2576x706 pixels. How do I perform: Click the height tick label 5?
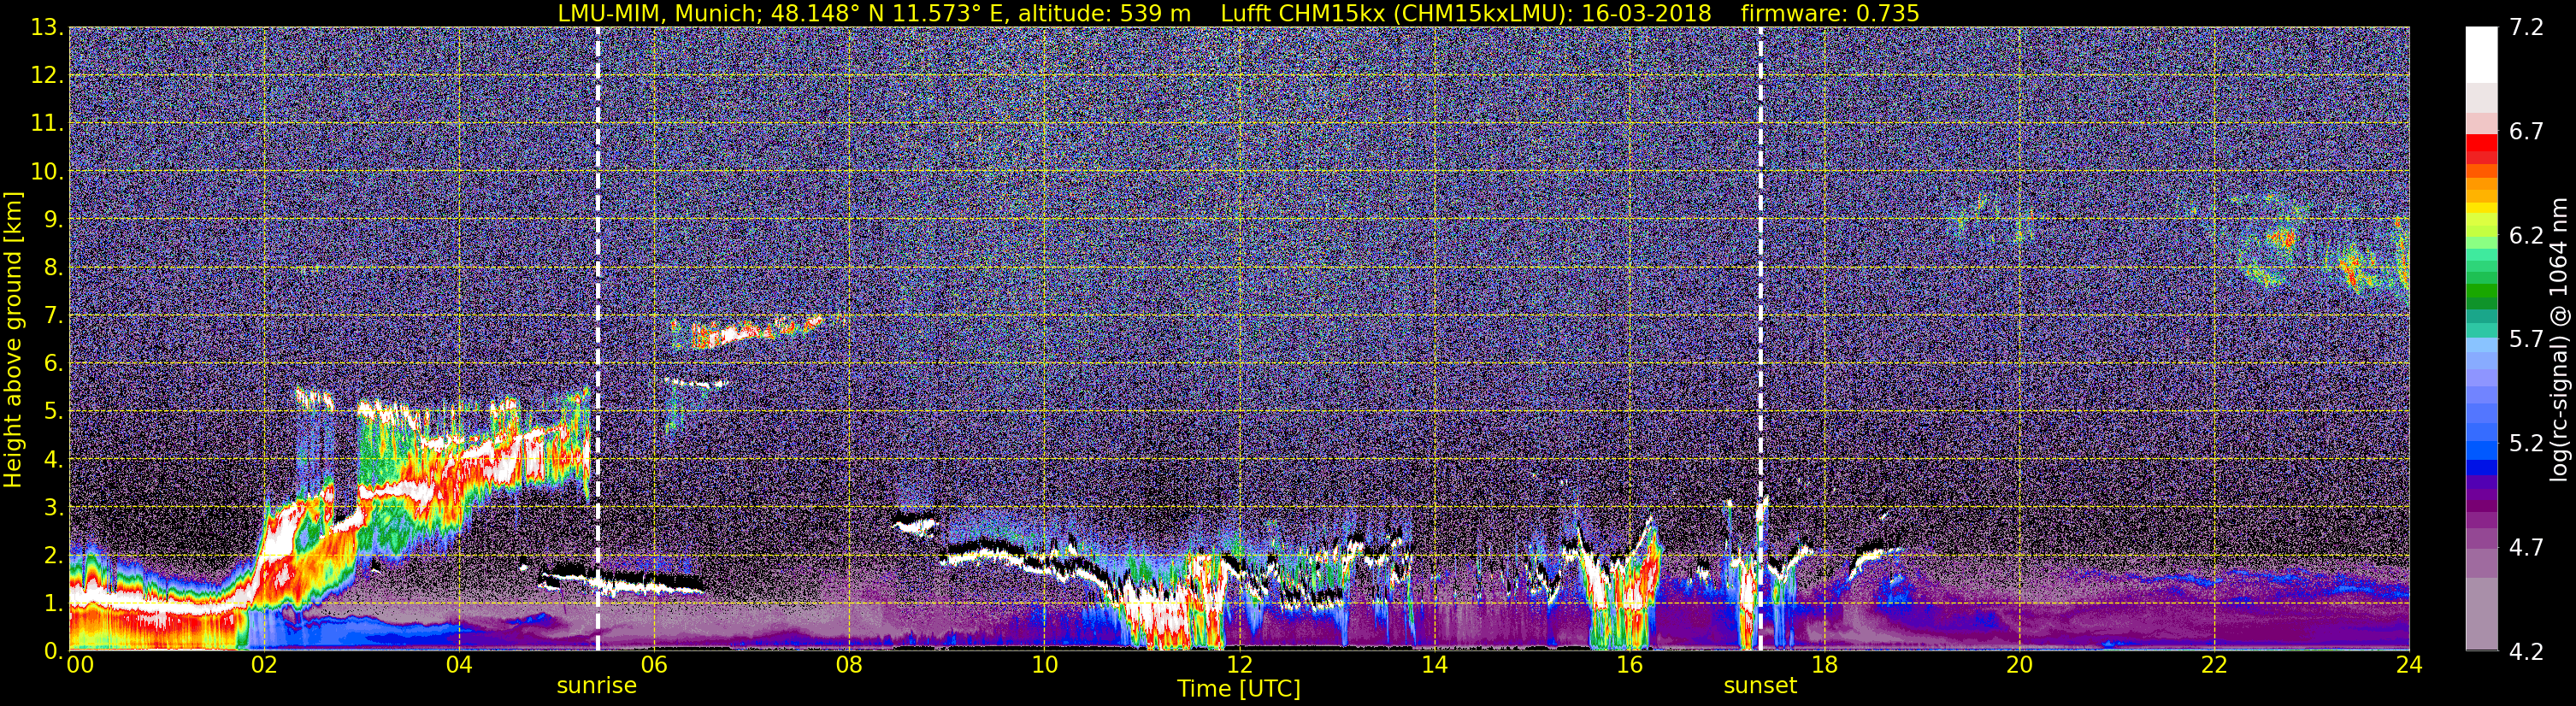(x=52, y=412)
